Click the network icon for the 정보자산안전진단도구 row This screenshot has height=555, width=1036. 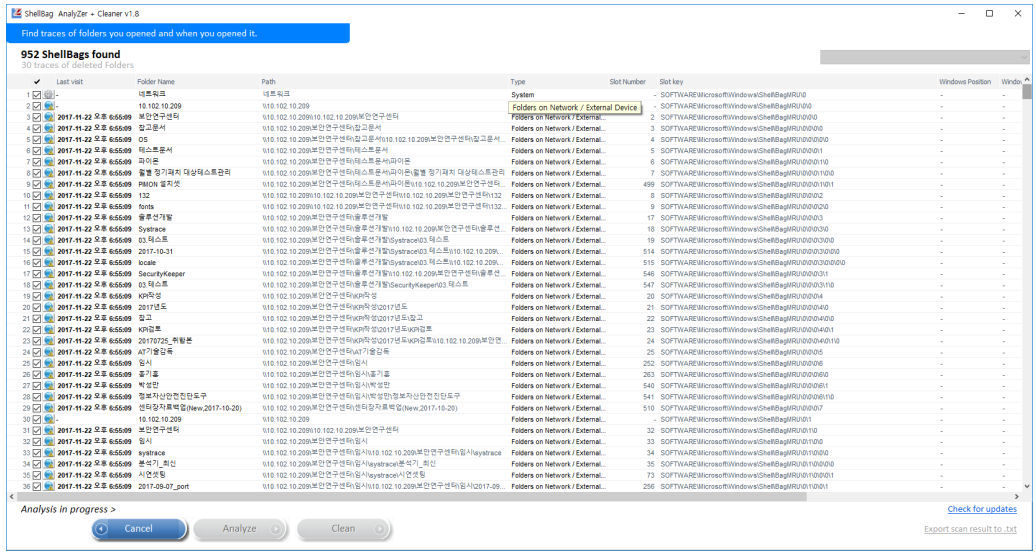pyautogui.click(x=48, y=396)
